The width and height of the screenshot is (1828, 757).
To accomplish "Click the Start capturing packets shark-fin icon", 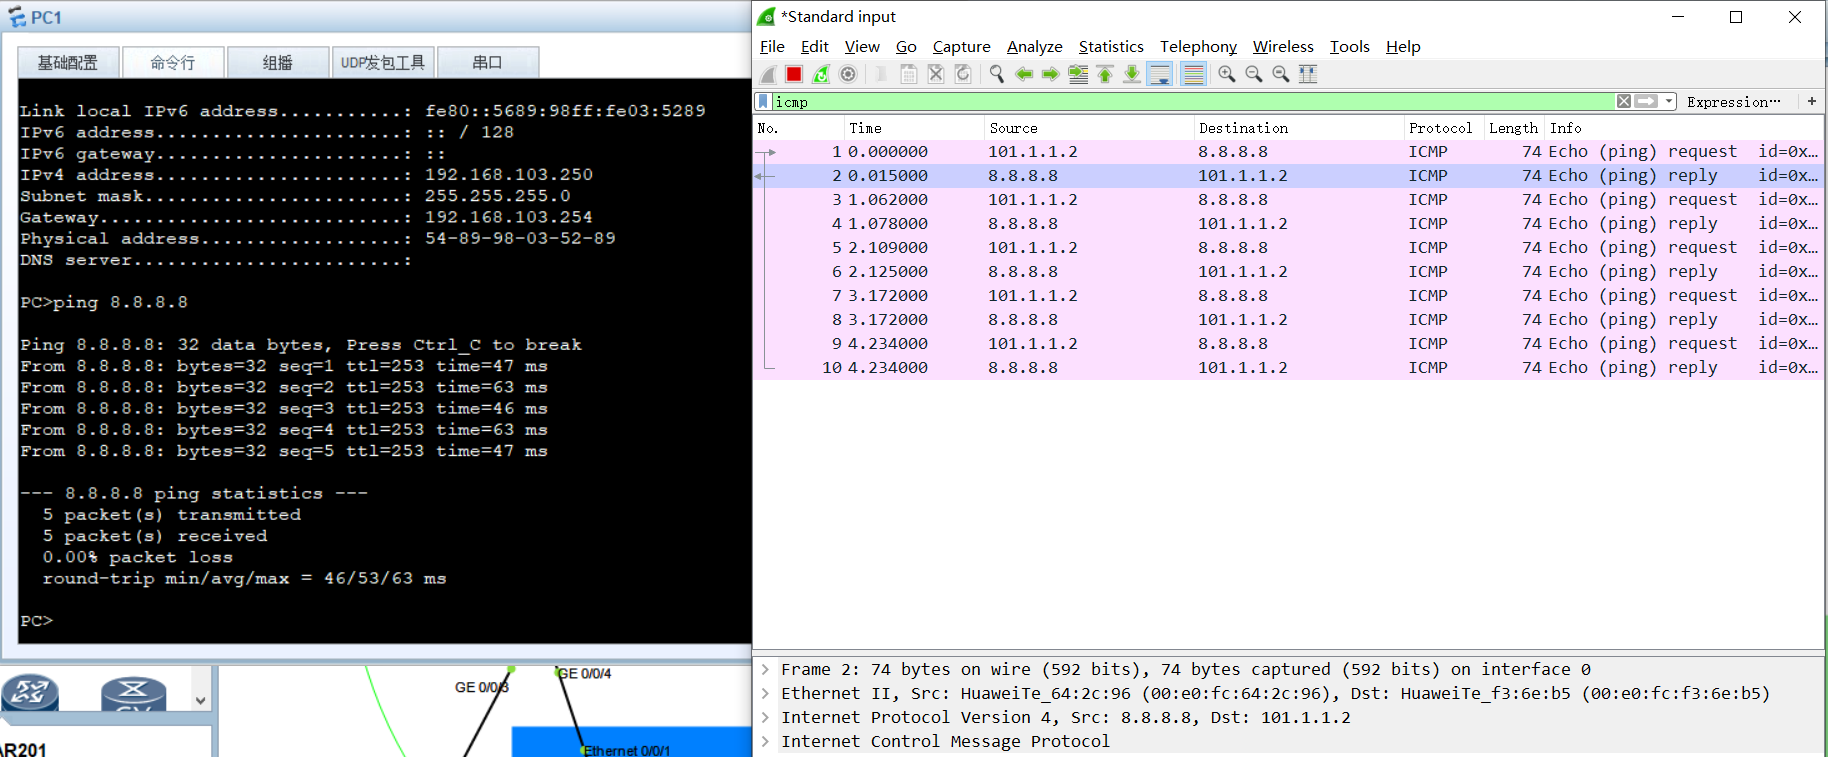I will click(x=768, y=74).
